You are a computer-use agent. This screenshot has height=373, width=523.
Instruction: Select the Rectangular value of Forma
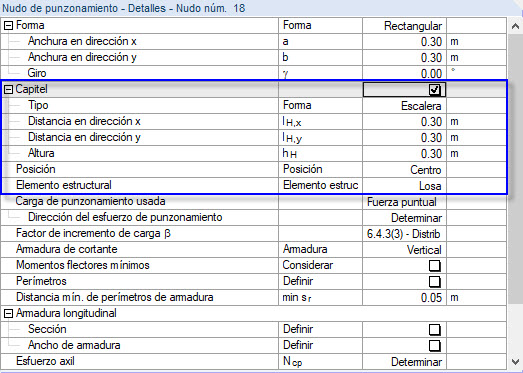point(405,26)
